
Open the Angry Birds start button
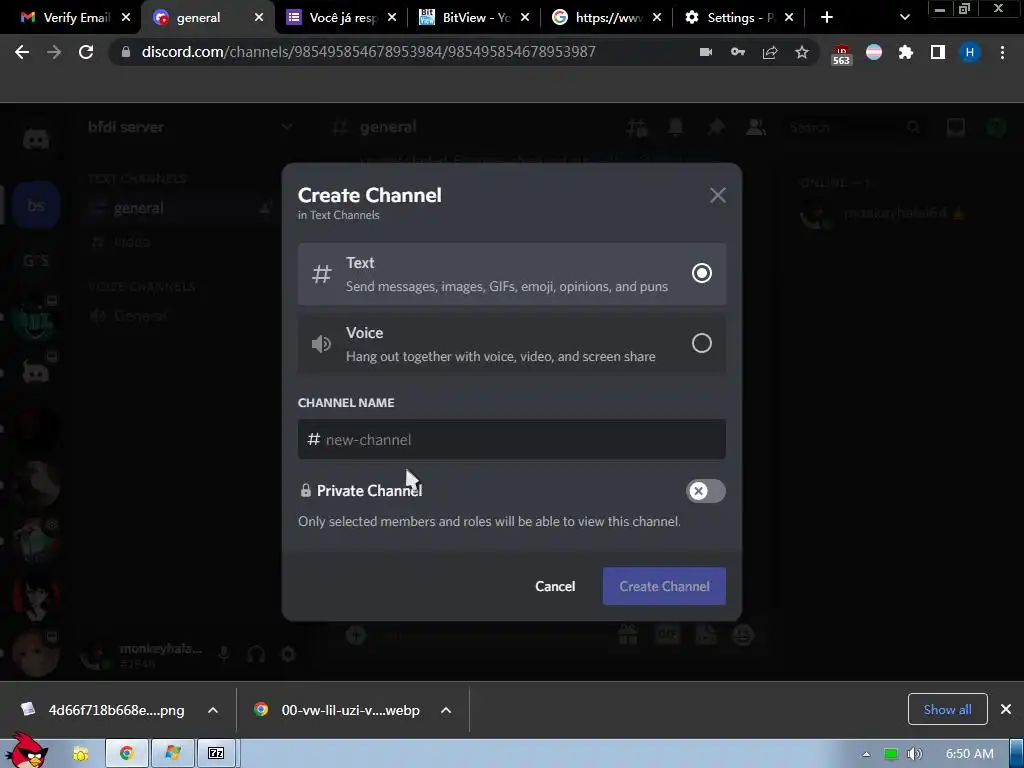[26, 751]
